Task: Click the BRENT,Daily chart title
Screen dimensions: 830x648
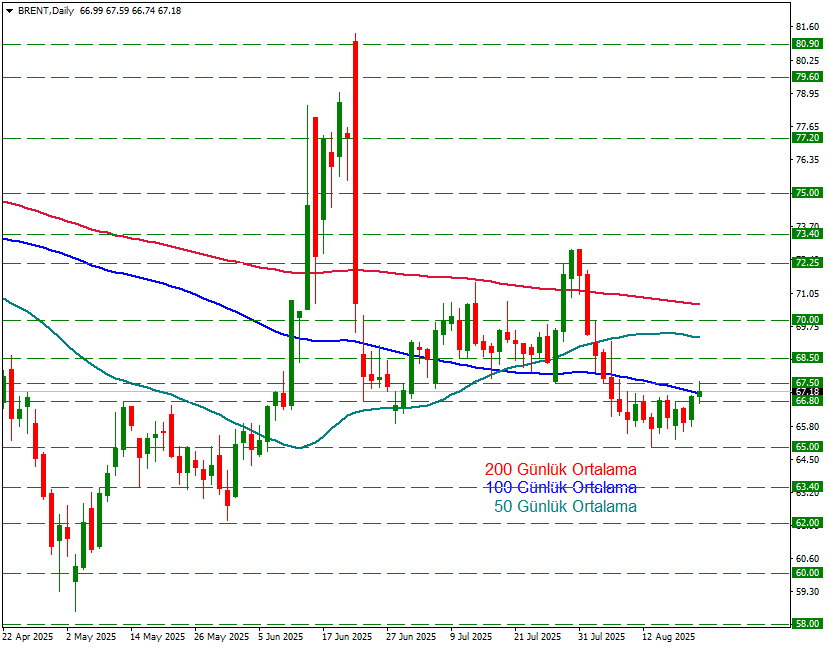Action: (46, 11)
